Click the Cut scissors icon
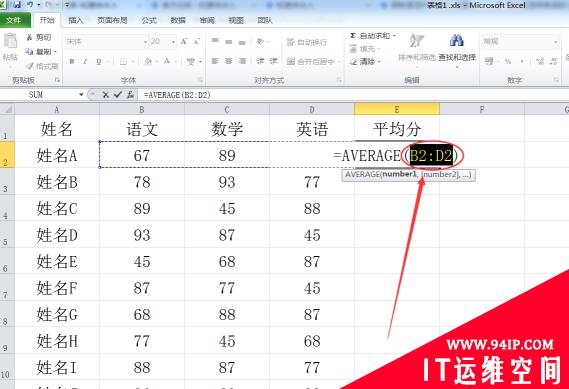The width and height of the screenshot is (569, 389). (x=29, y=37)
